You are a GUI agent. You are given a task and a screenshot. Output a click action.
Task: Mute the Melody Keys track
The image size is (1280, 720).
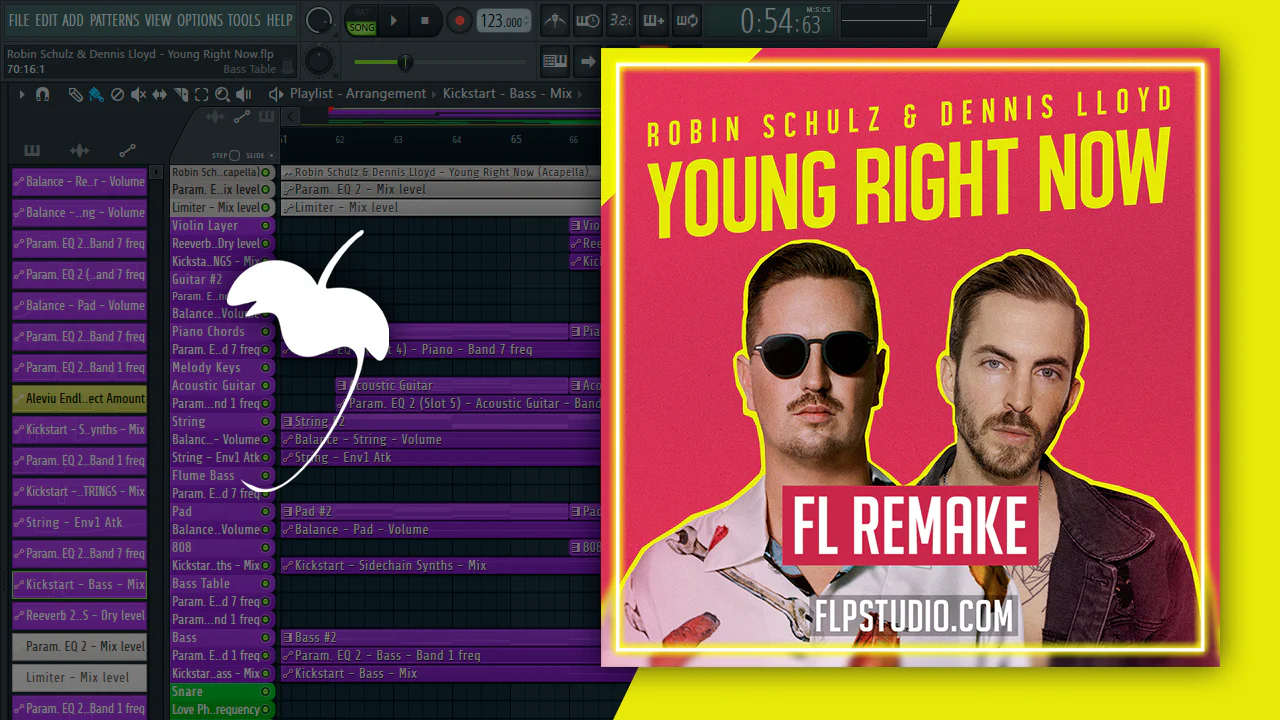coord(266,368)
